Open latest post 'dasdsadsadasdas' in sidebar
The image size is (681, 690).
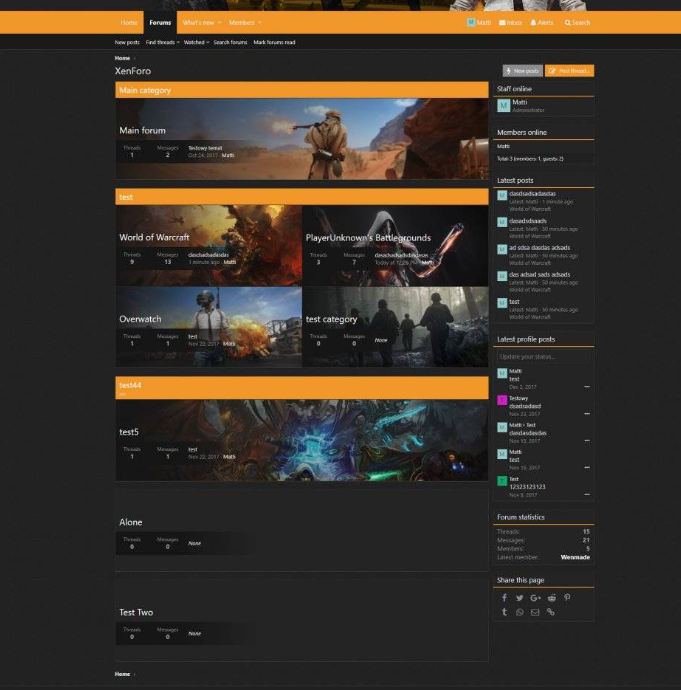tap(532, 194)
